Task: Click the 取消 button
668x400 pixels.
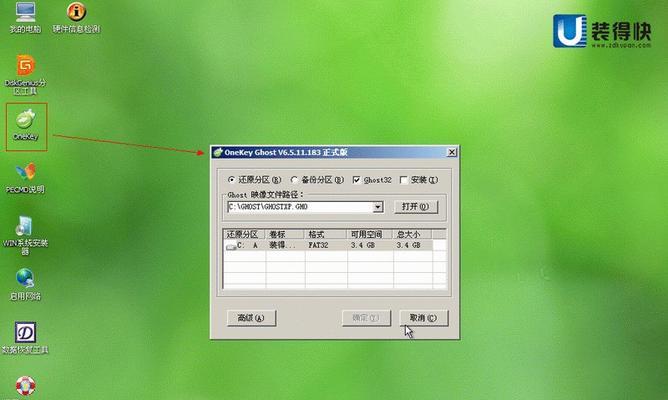Action: click(x=423, y=318)
